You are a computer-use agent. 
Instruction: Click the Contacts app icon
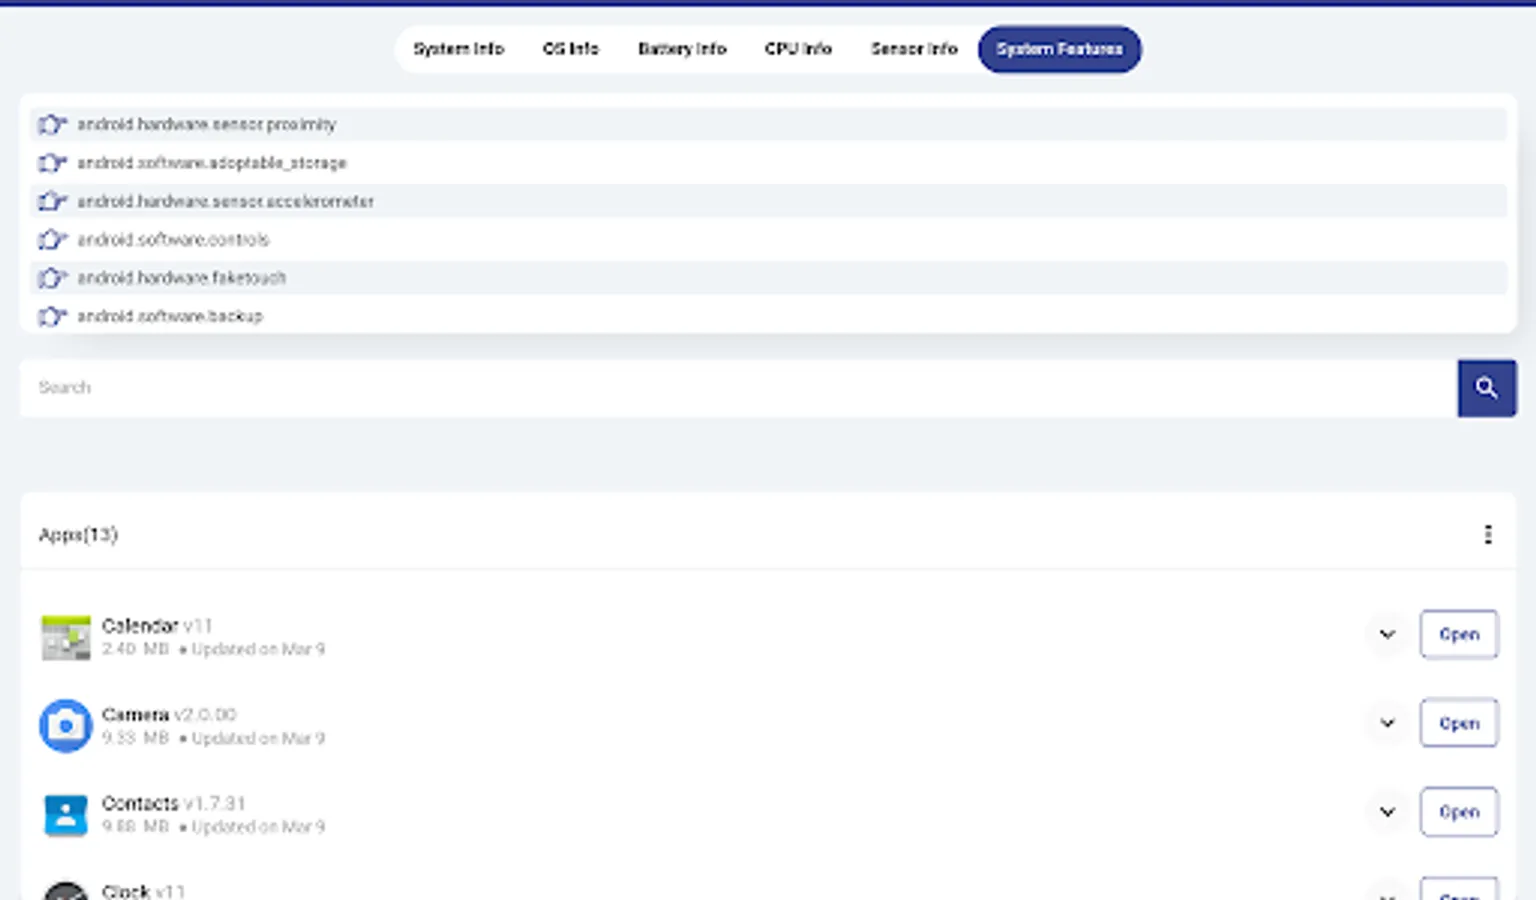coord(65,814)
